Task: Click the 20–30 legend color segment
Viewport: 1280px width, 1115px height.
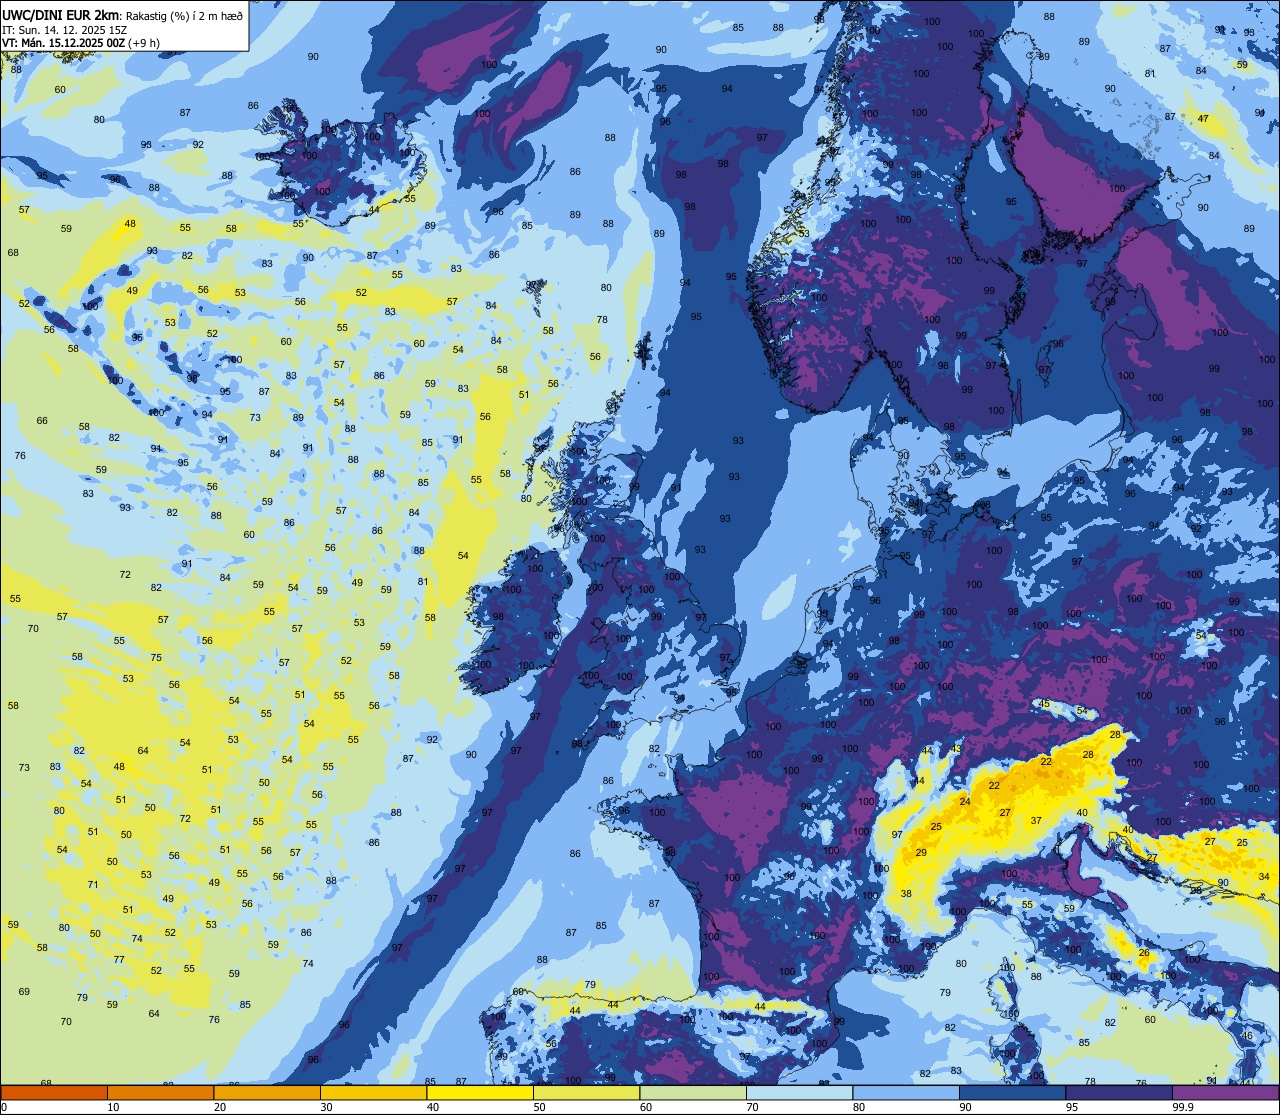Action: point(267,1093)
